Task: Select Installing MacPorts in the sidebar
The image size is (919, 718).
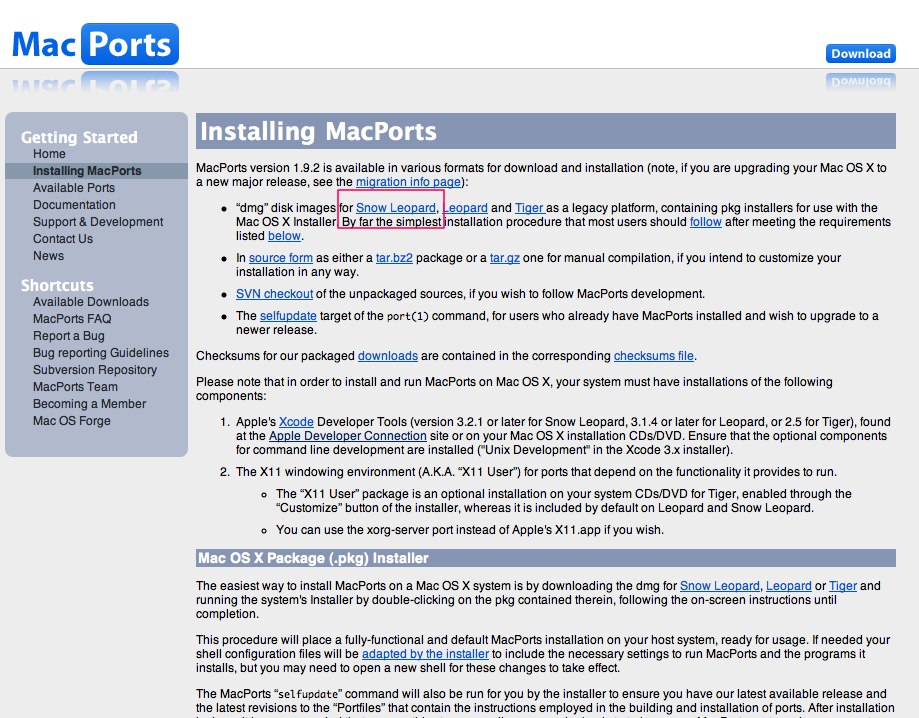Action: coord(87,171)
